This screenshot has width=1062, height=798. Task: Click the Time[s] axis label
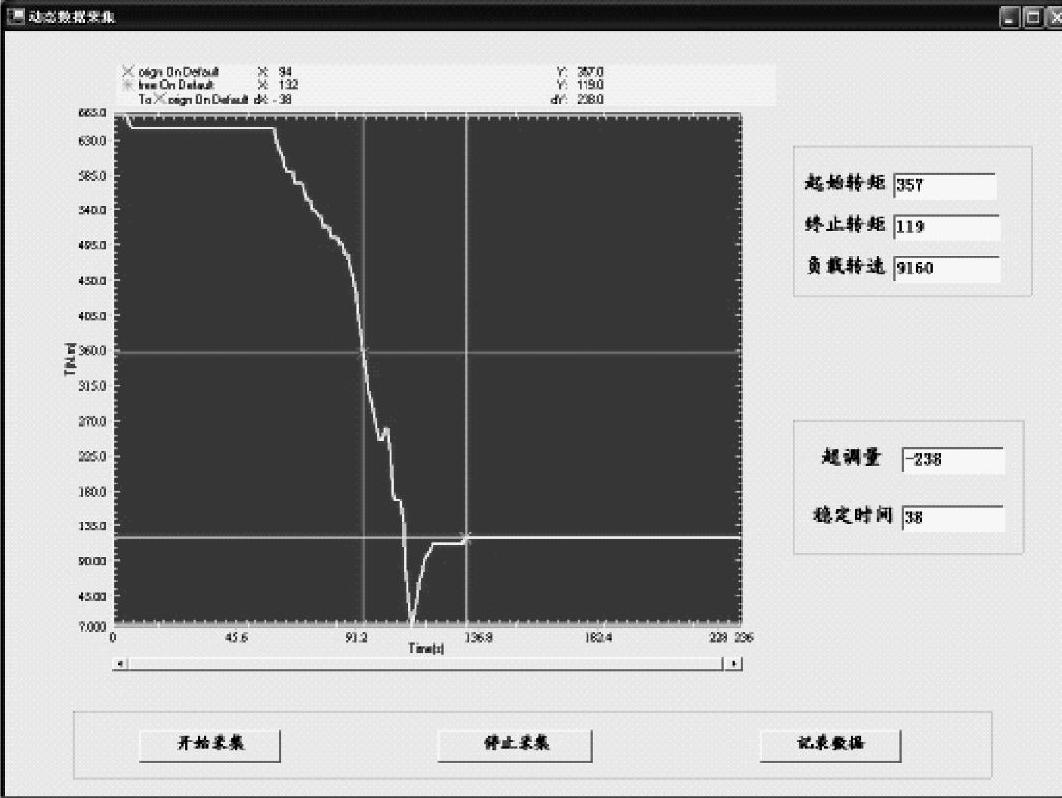coord(426,649)
